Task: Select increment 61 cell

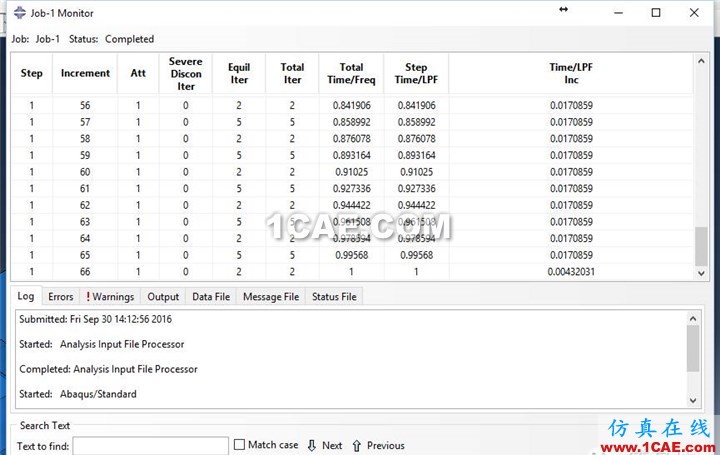Action: click(85, 189)
